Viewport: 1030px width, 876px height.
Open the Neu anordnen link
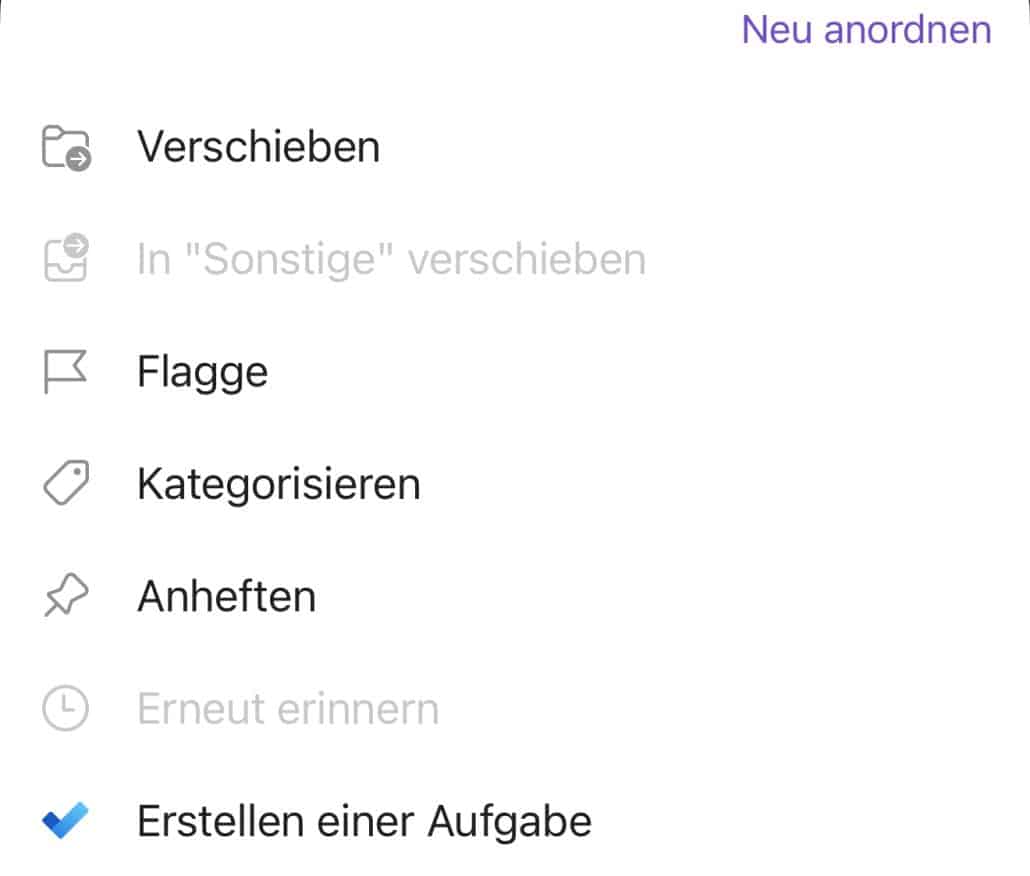tap(866, 30)
